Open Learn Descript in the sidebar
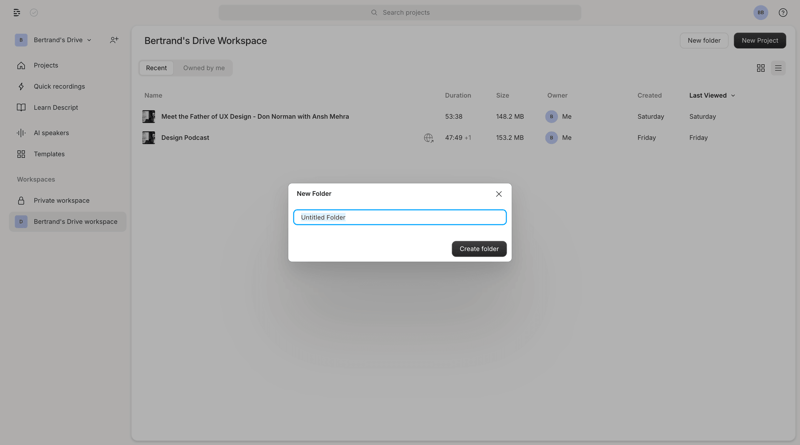800x445 pixels. (x=56, y=107)
